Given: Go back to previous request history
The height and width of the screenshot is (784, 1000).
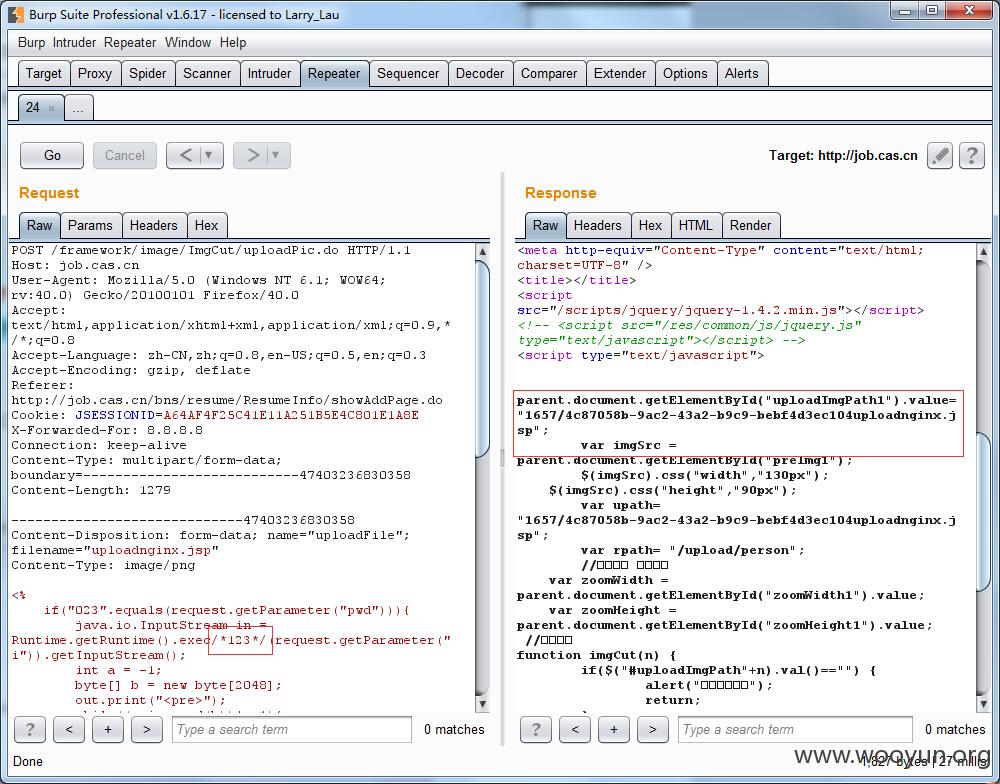Looking at the screenshot, I should [185, 155].
